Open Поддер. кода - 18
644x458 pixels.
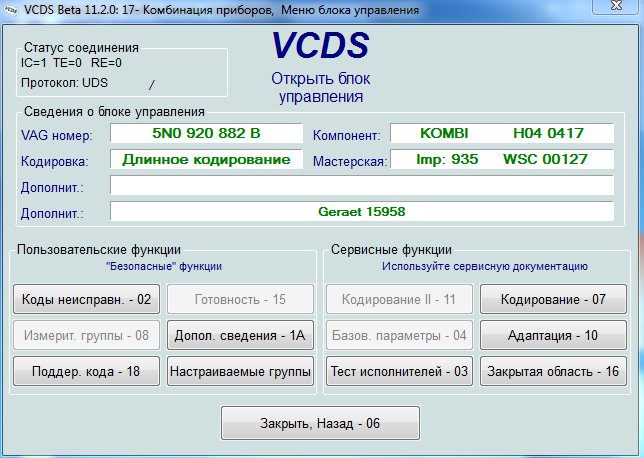[86, 371]
